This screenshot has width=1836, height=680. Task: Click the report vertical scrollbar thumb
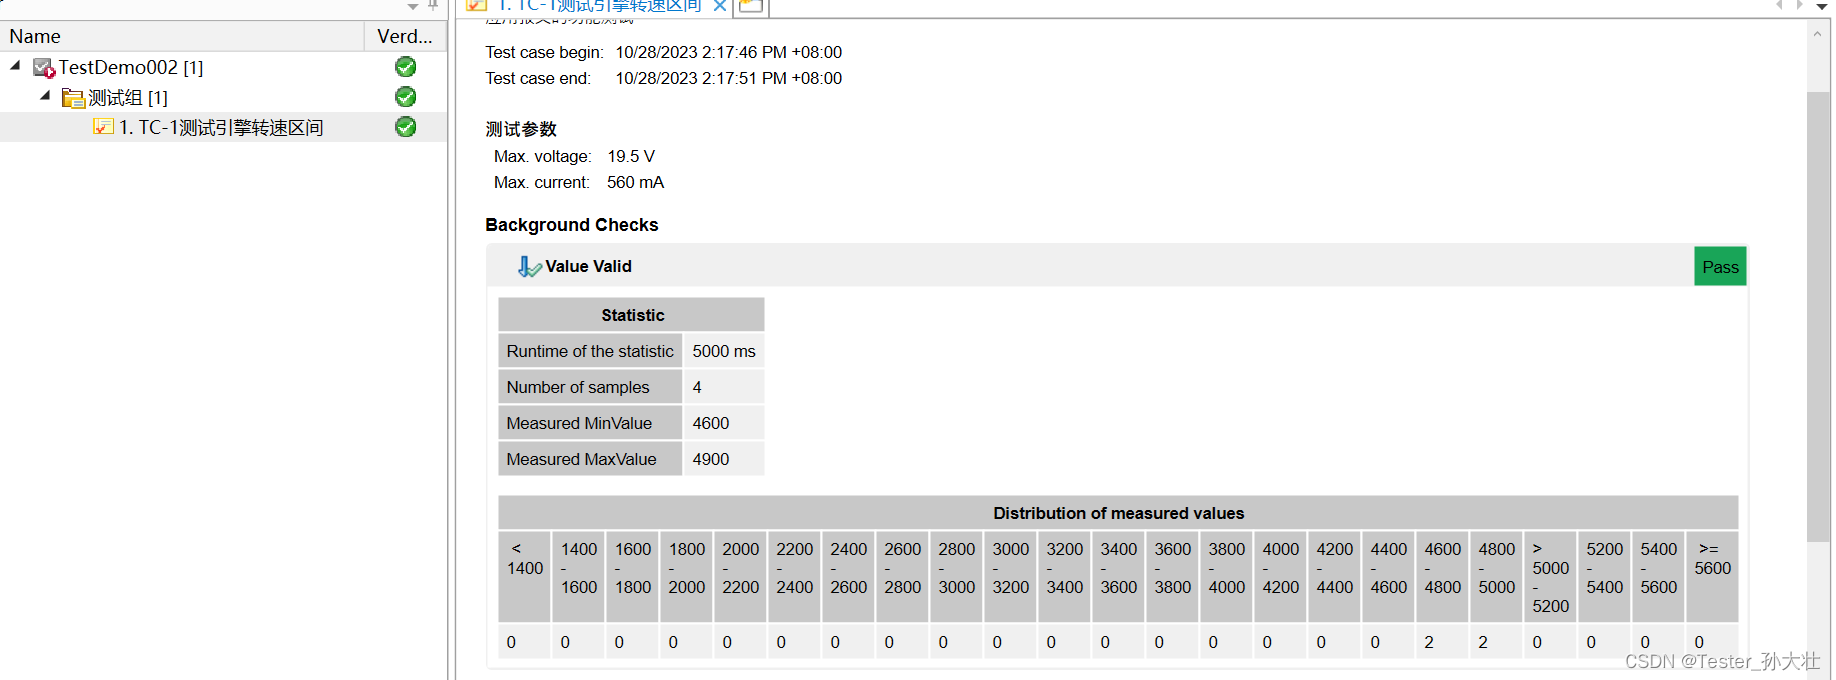[x=1818, y=315]
